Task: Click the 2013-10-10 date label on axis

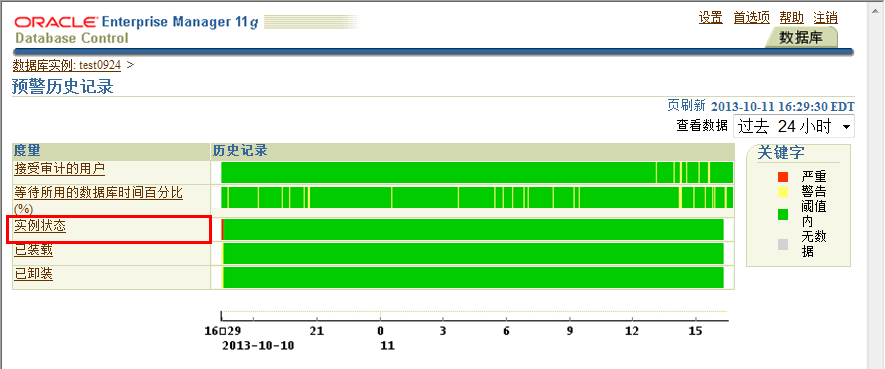Action: point(258,346)
